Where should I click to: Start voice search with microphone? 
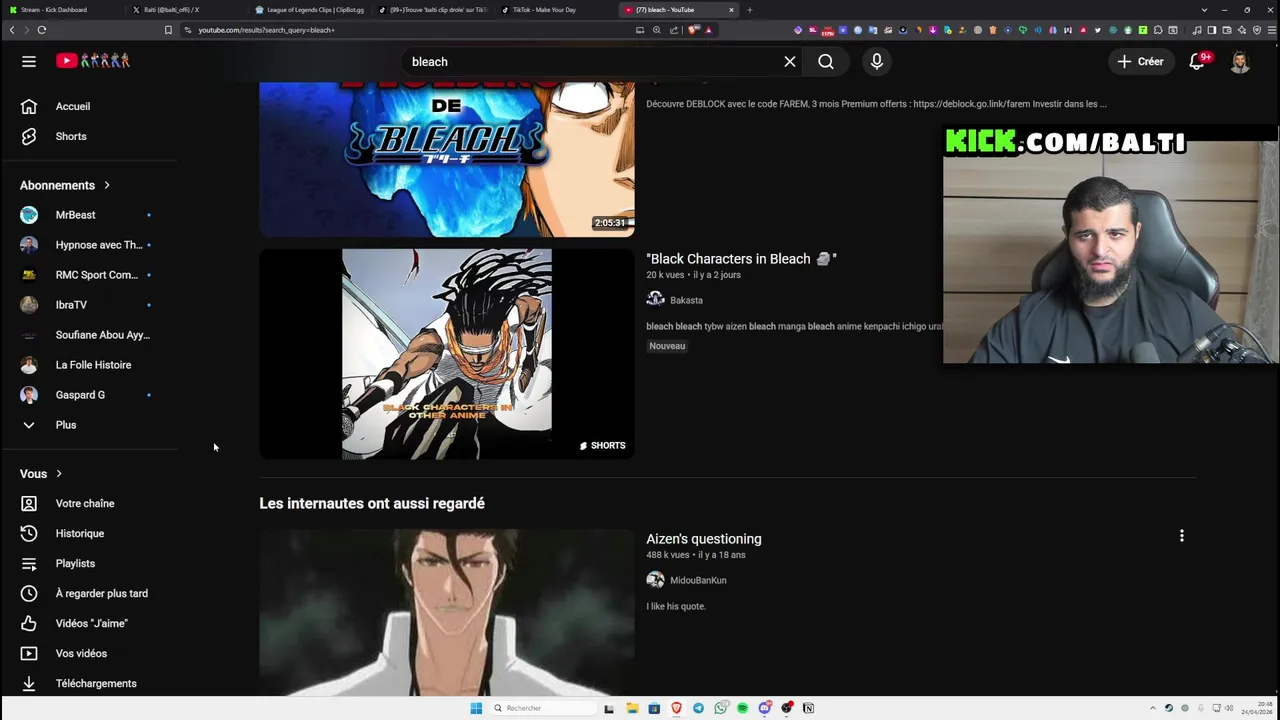(877, 61)
